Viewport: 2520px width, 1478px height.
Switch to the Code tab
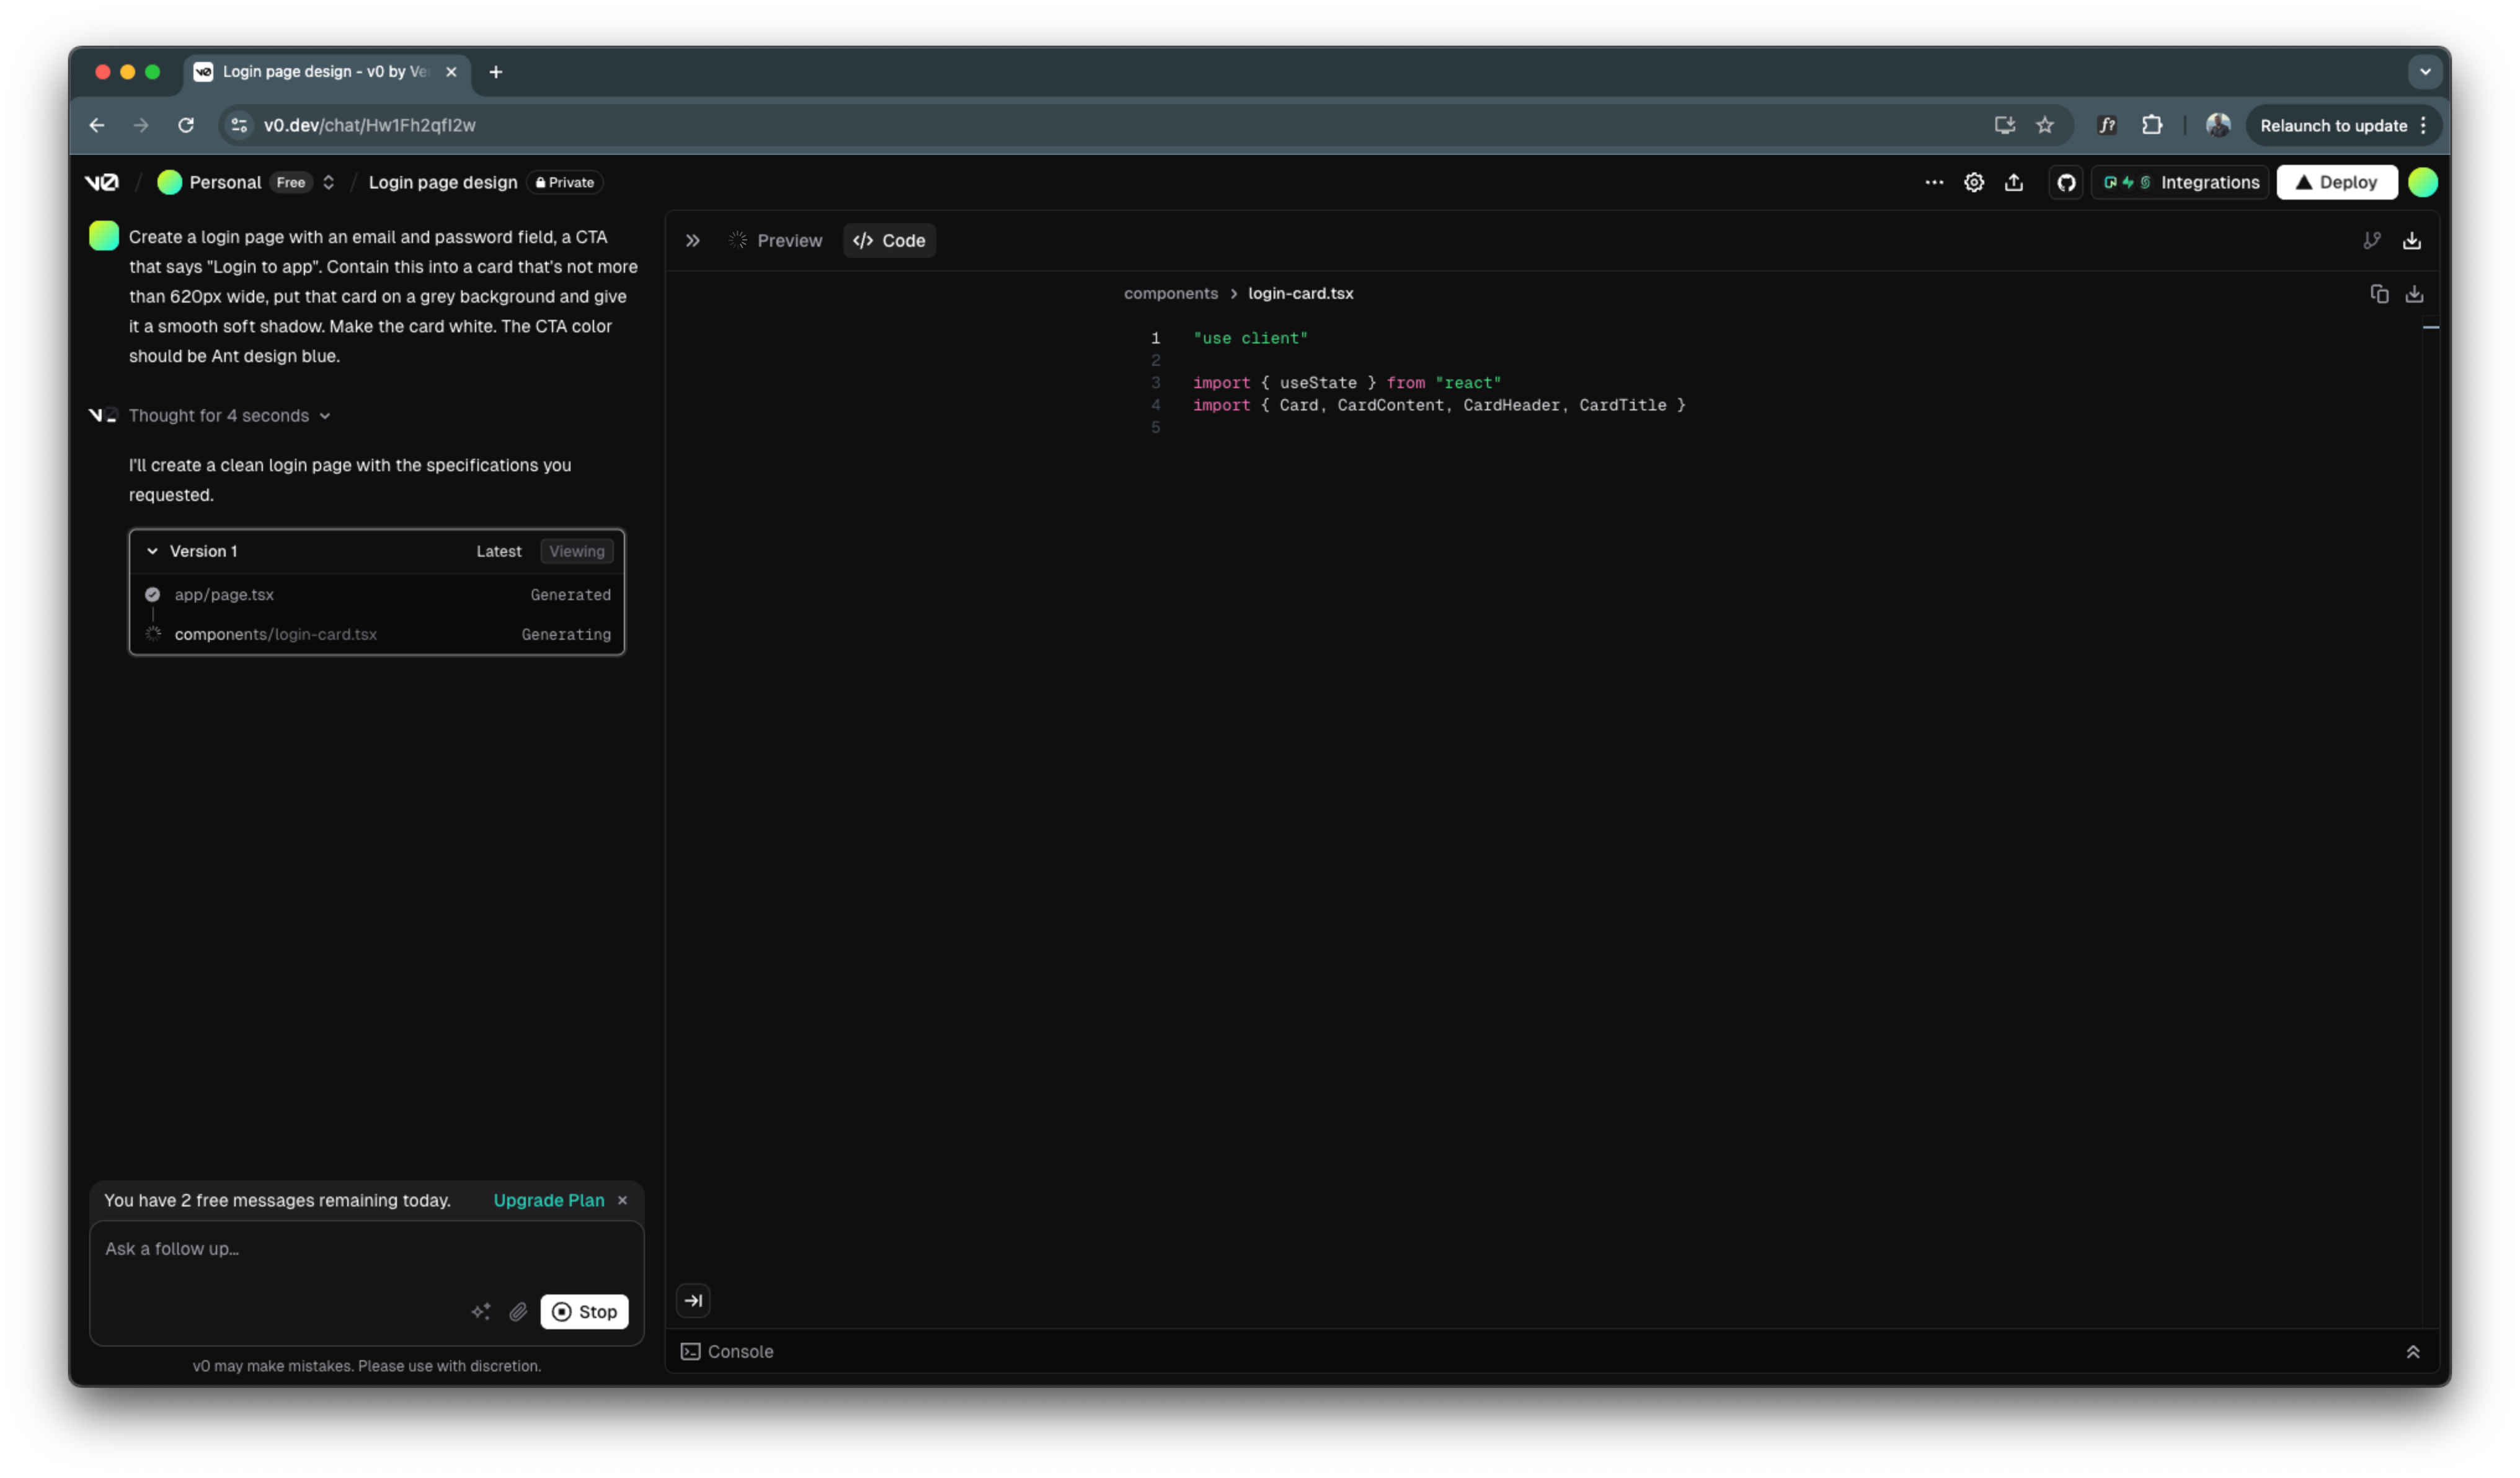889,240
